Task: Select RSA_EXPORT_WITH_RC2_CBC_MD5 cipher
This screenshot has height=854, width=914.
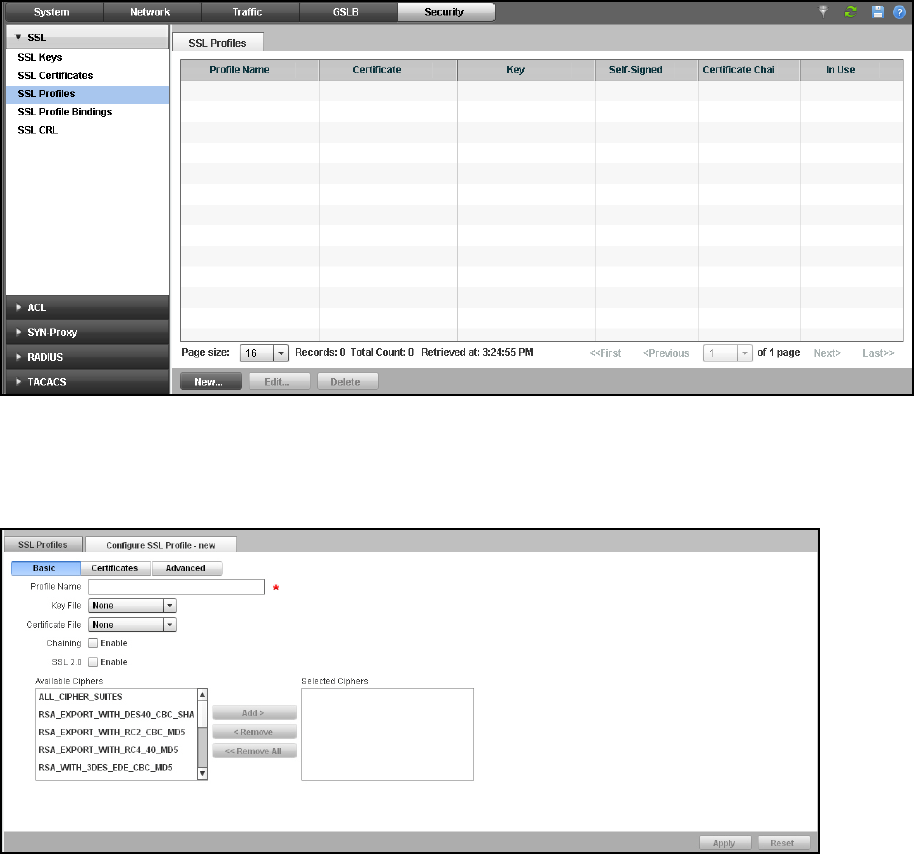Action: (116, 732)
